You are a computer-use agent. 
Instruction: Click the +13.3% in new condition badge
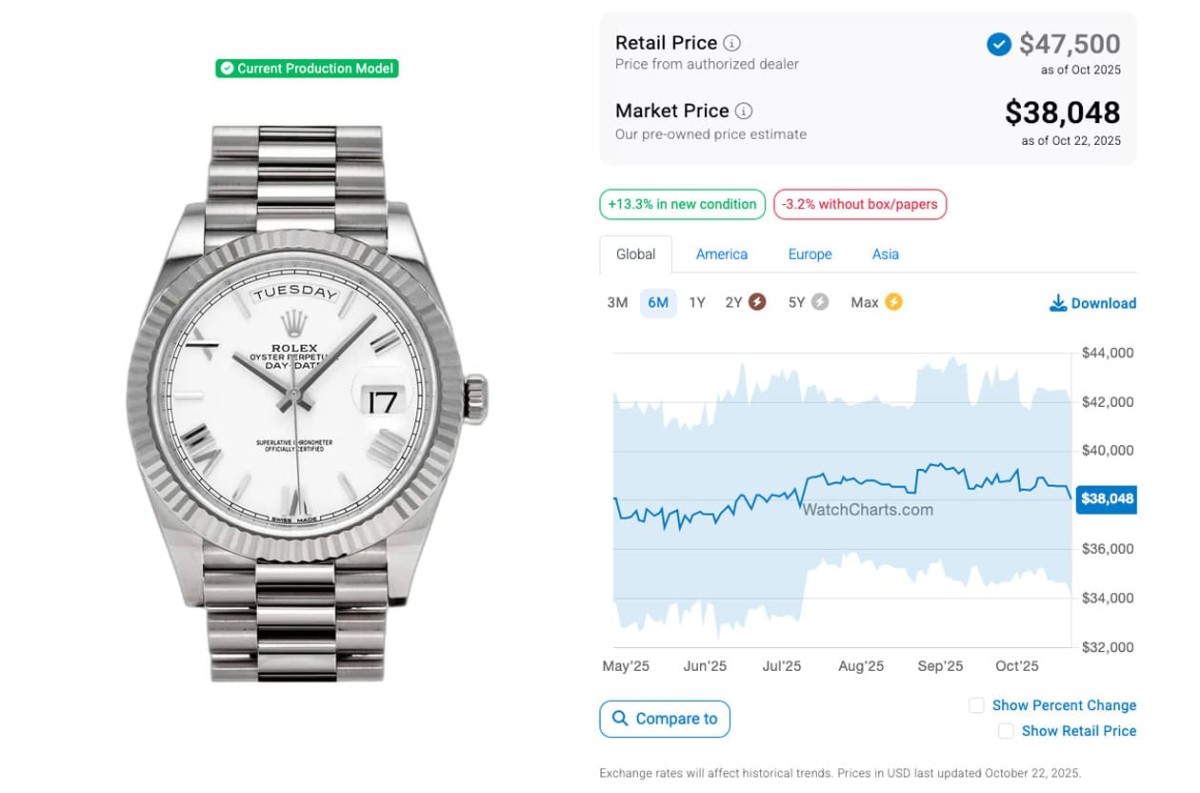pyautogui.click(x=682, y=204)
